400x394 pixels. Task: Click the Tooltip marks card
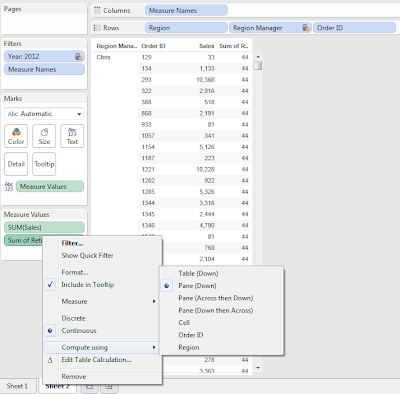click(44, 164)
